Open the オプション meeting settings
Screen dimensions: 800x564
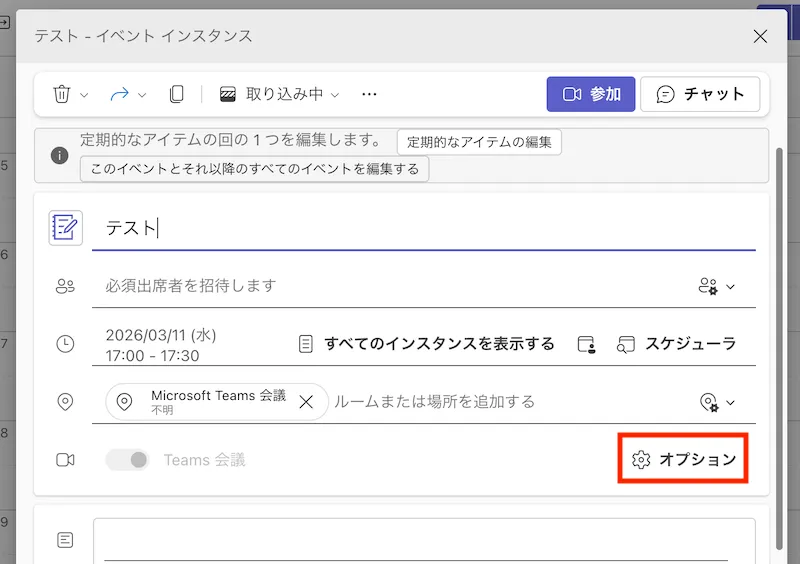[x=684, y=460]
